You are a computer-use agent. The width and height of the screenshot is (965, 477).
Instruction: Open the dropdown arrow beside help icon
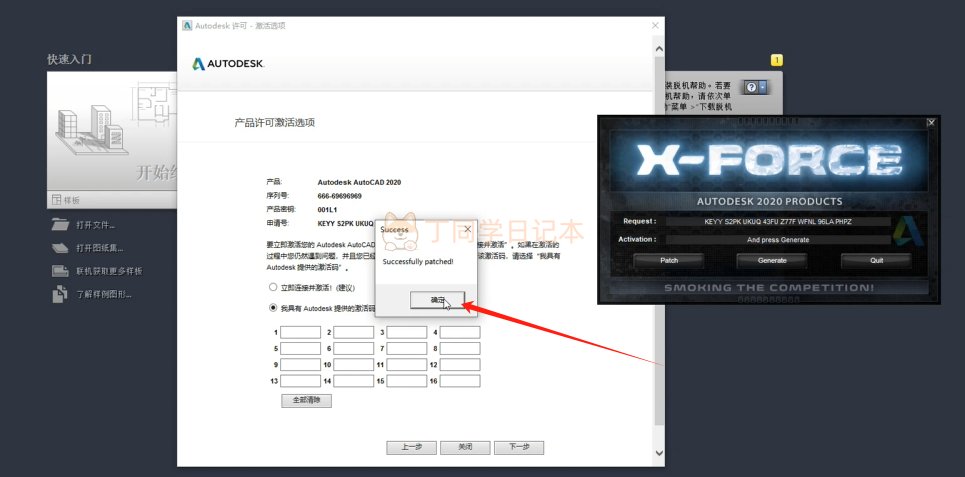point(763,87)
